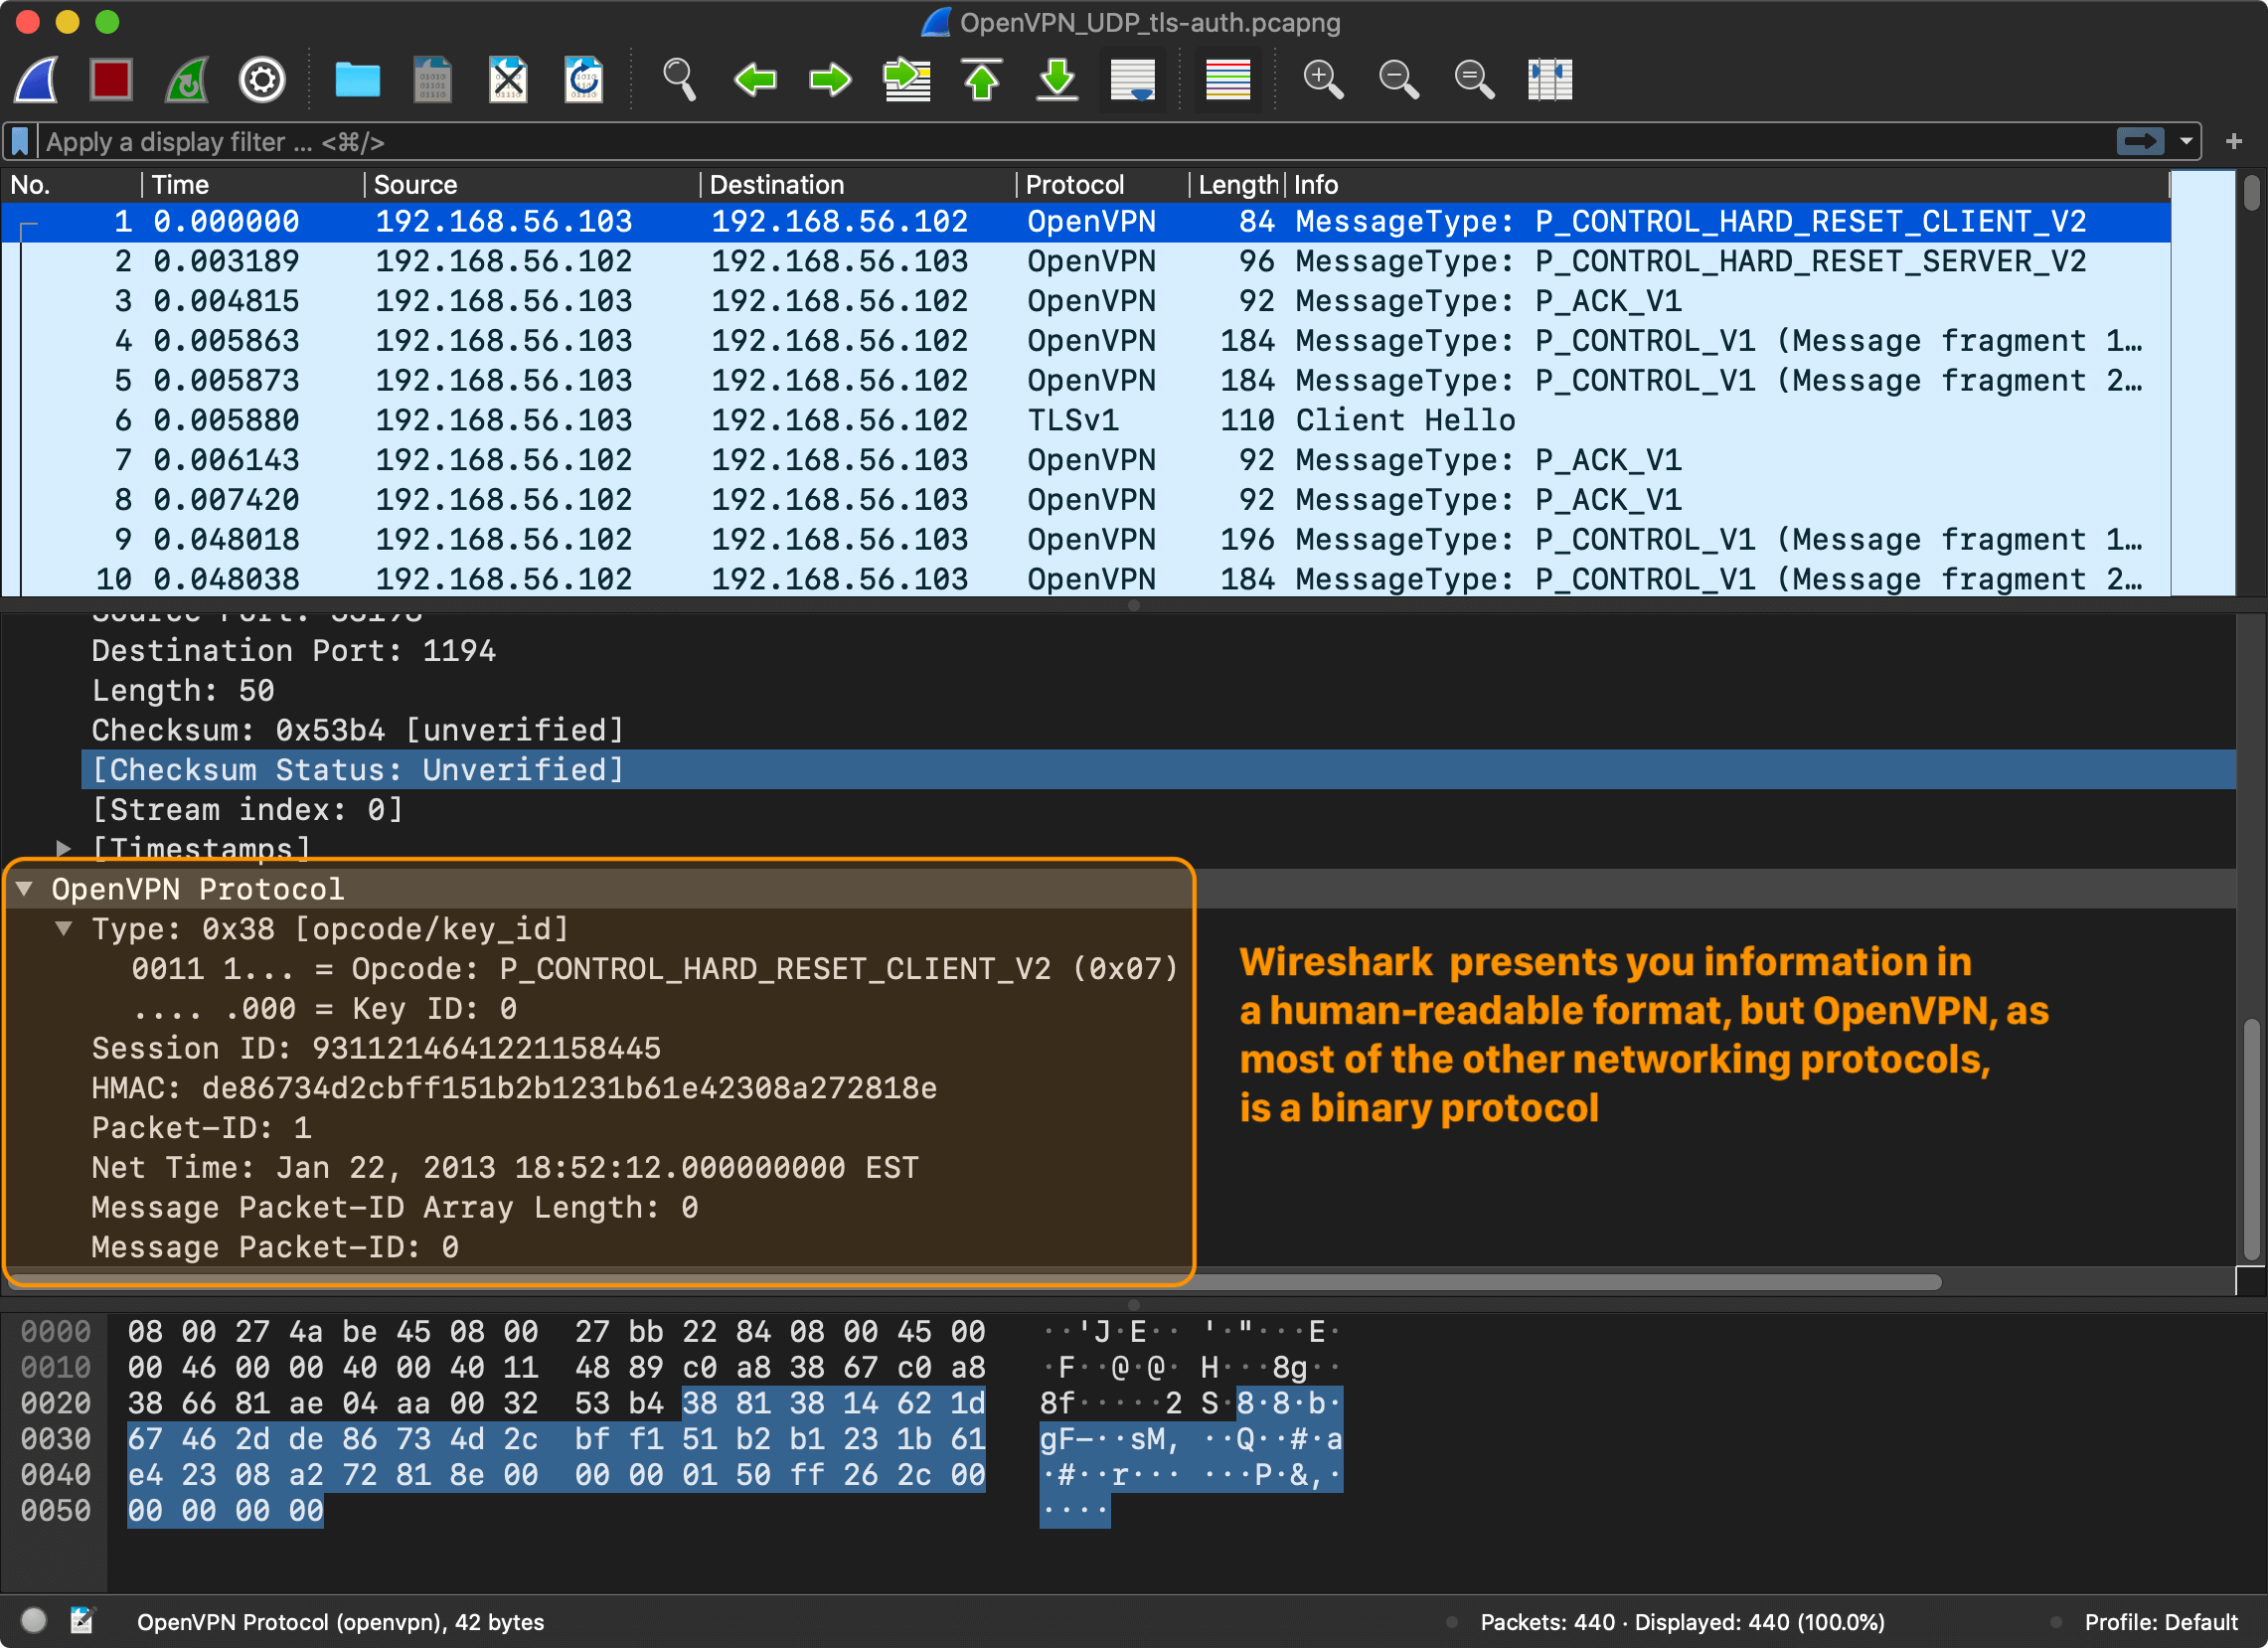Viewport: 2268px width, 1648px height.
Task: Open the recent display filters dropdown
Action: click(x=2186, y=142)
